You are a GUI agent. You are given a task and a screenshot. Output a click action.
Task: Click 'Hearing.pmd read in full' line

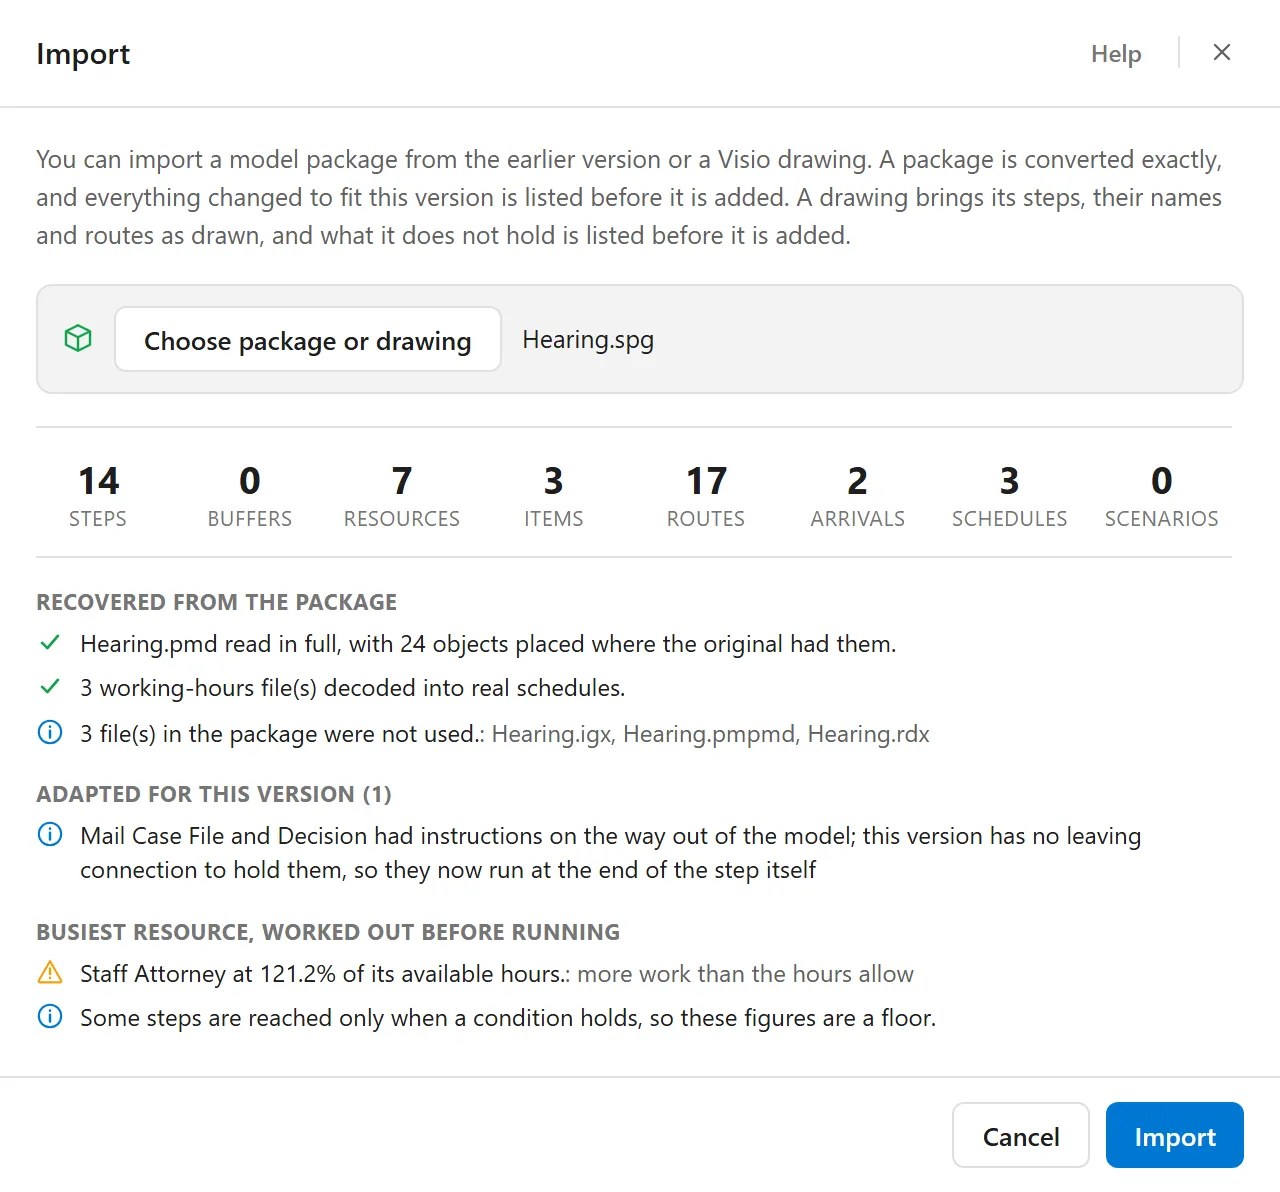point(488,644)
